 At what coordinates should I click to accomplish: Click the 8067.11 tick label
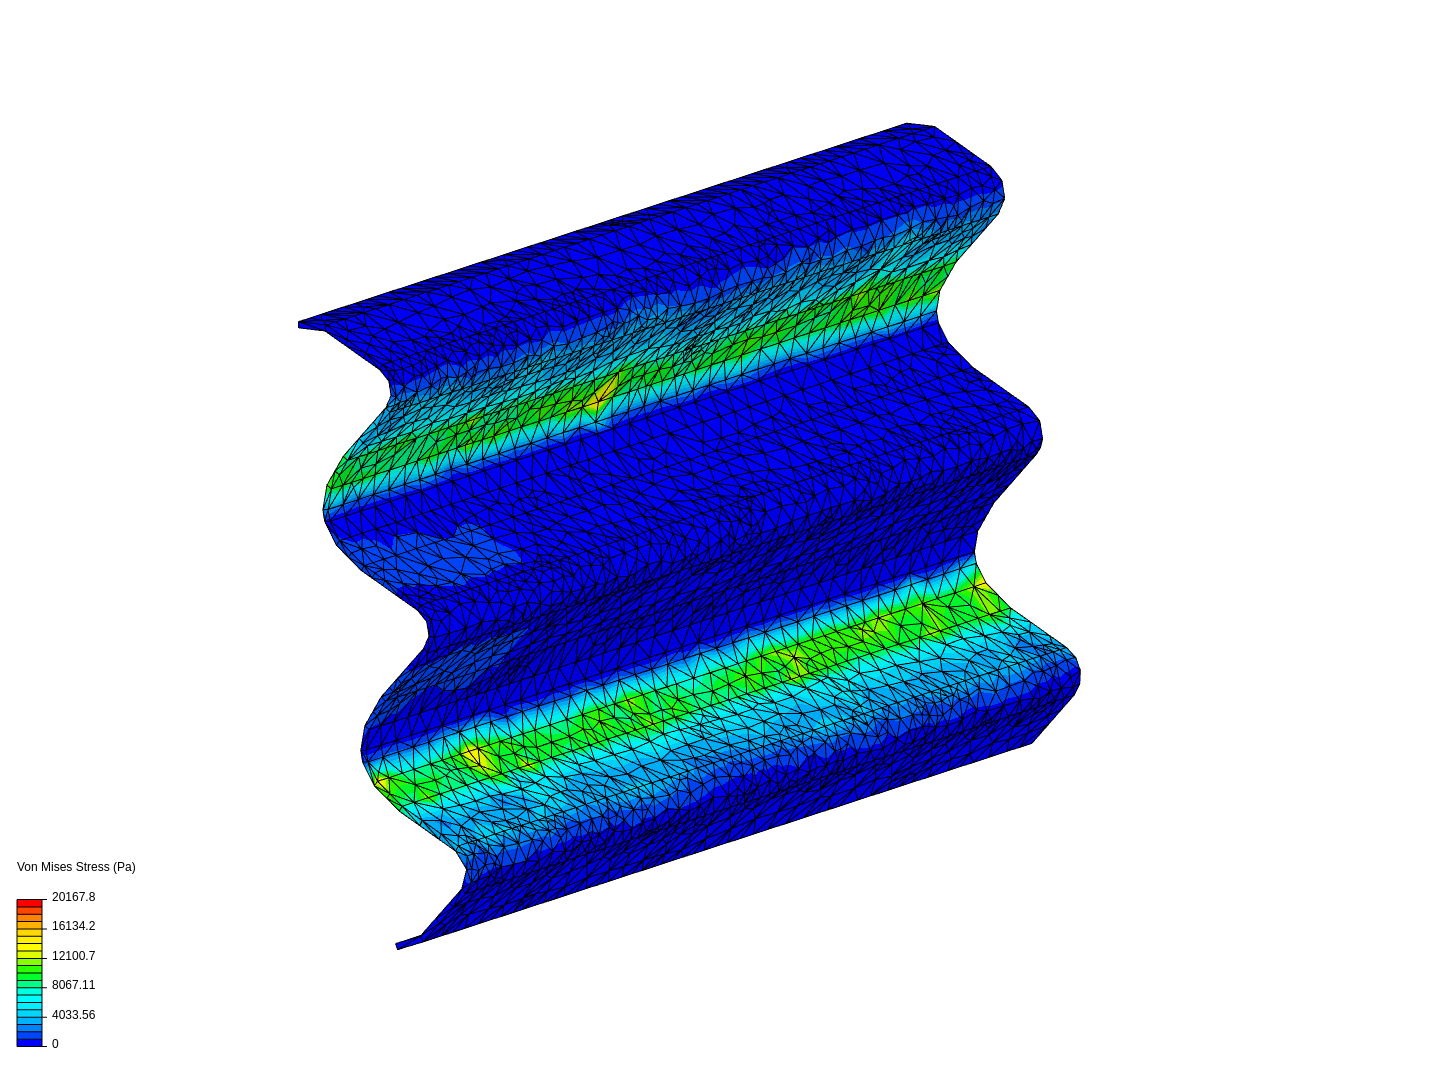(74, 985)
